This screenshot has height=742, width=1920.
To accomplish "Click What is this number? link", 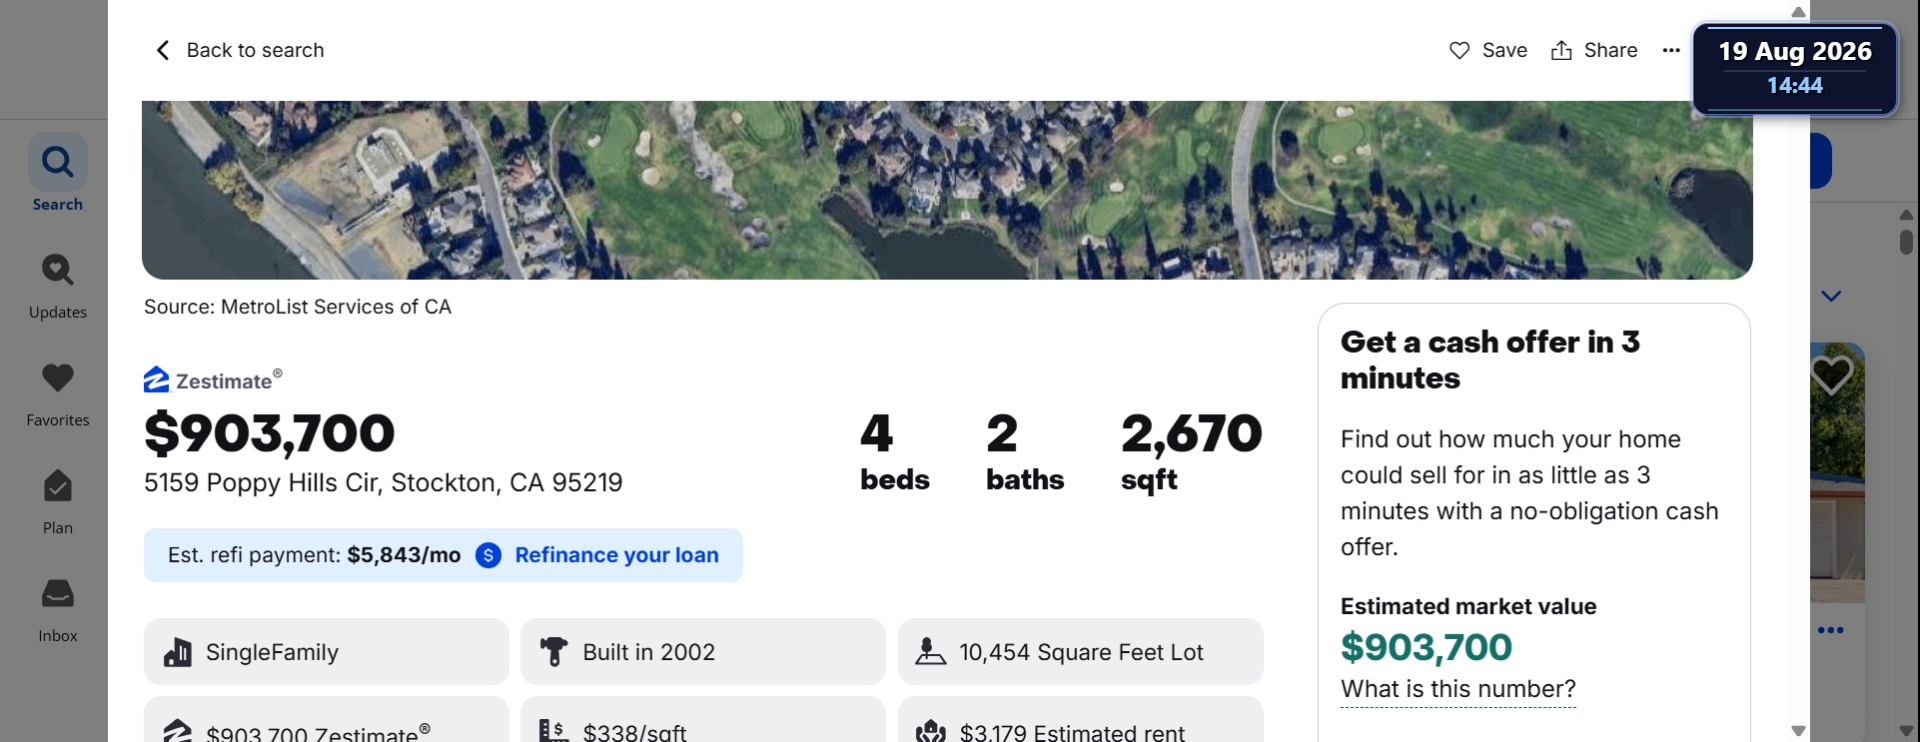I will [1458, 689].
